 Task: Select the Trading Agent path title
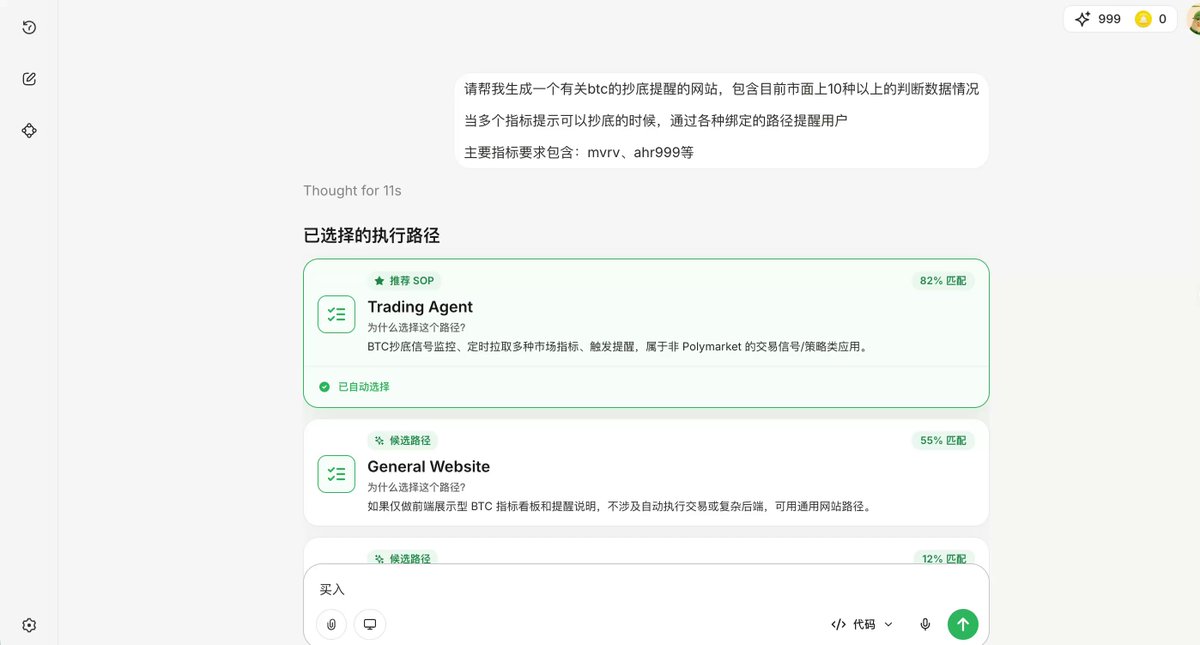pos(420,307)
